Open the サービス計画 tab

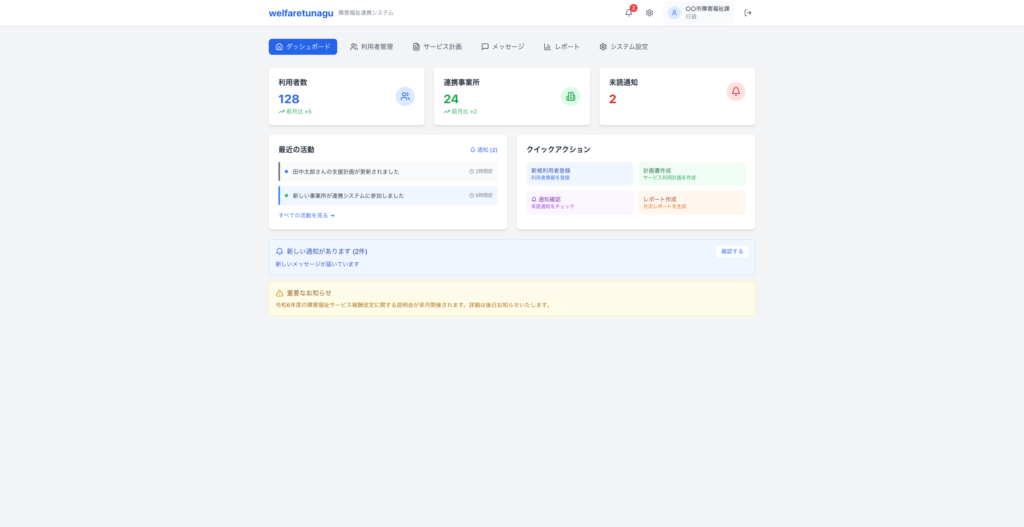437,47
